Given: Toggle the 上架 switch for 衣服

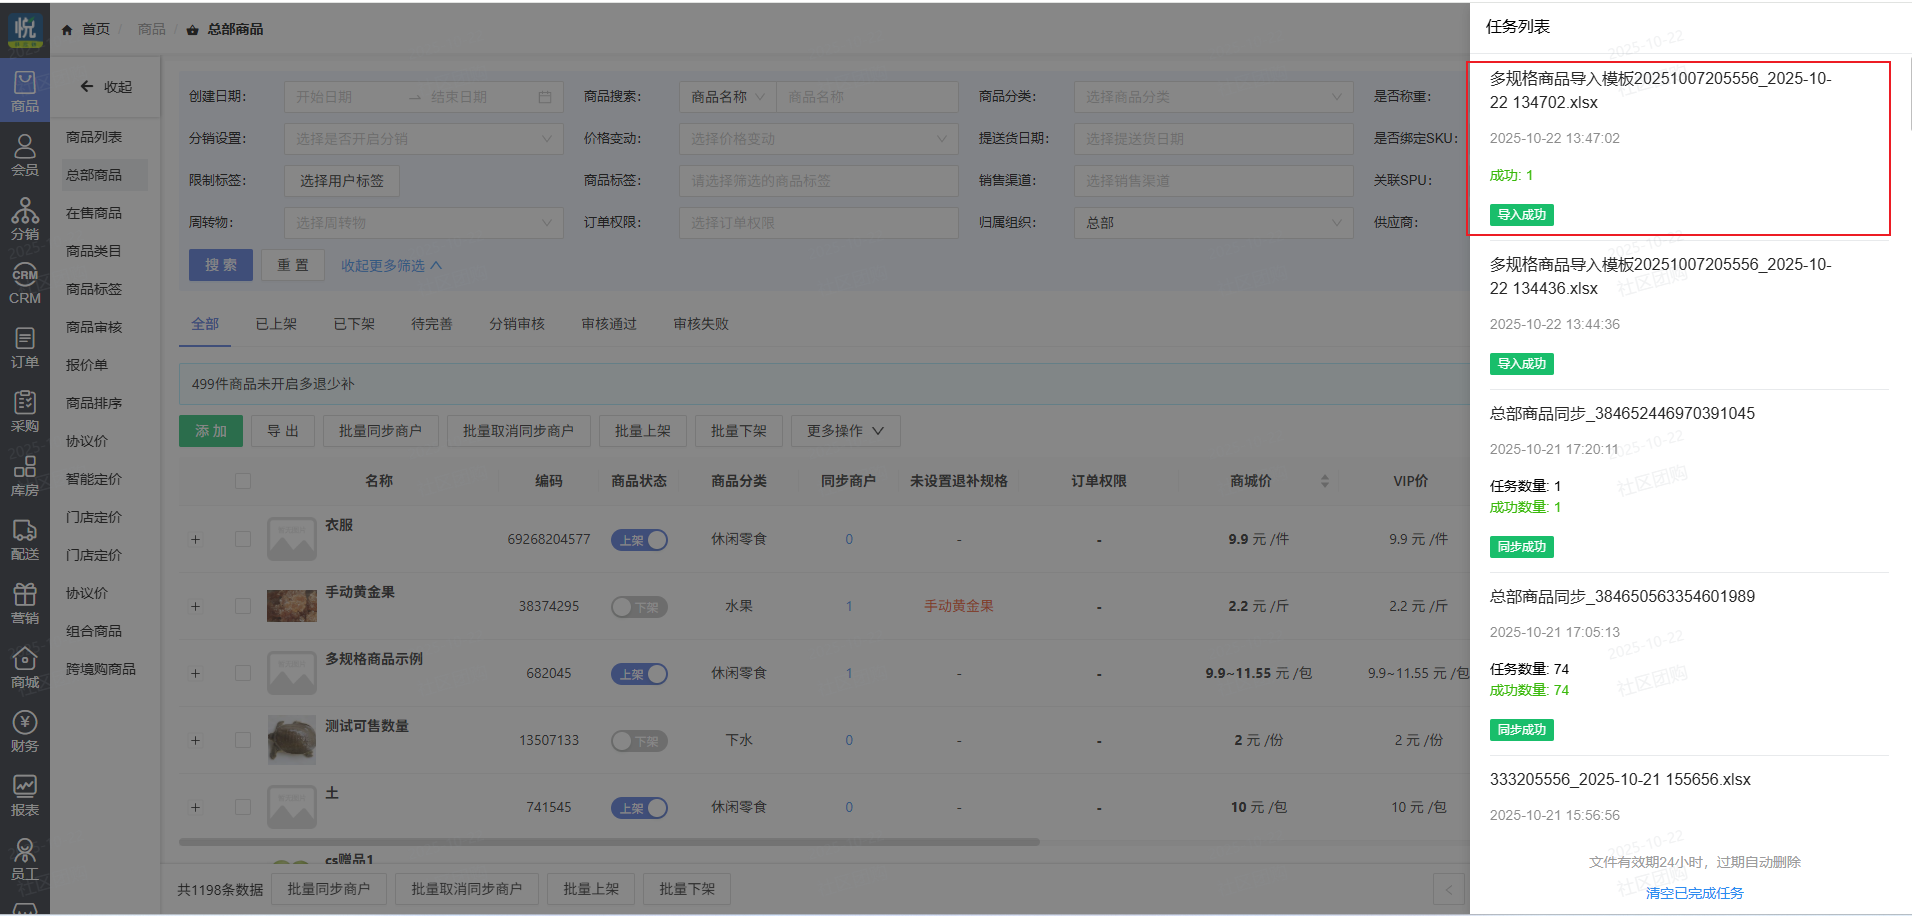Looking at the screenshot, I should point(639,540).
